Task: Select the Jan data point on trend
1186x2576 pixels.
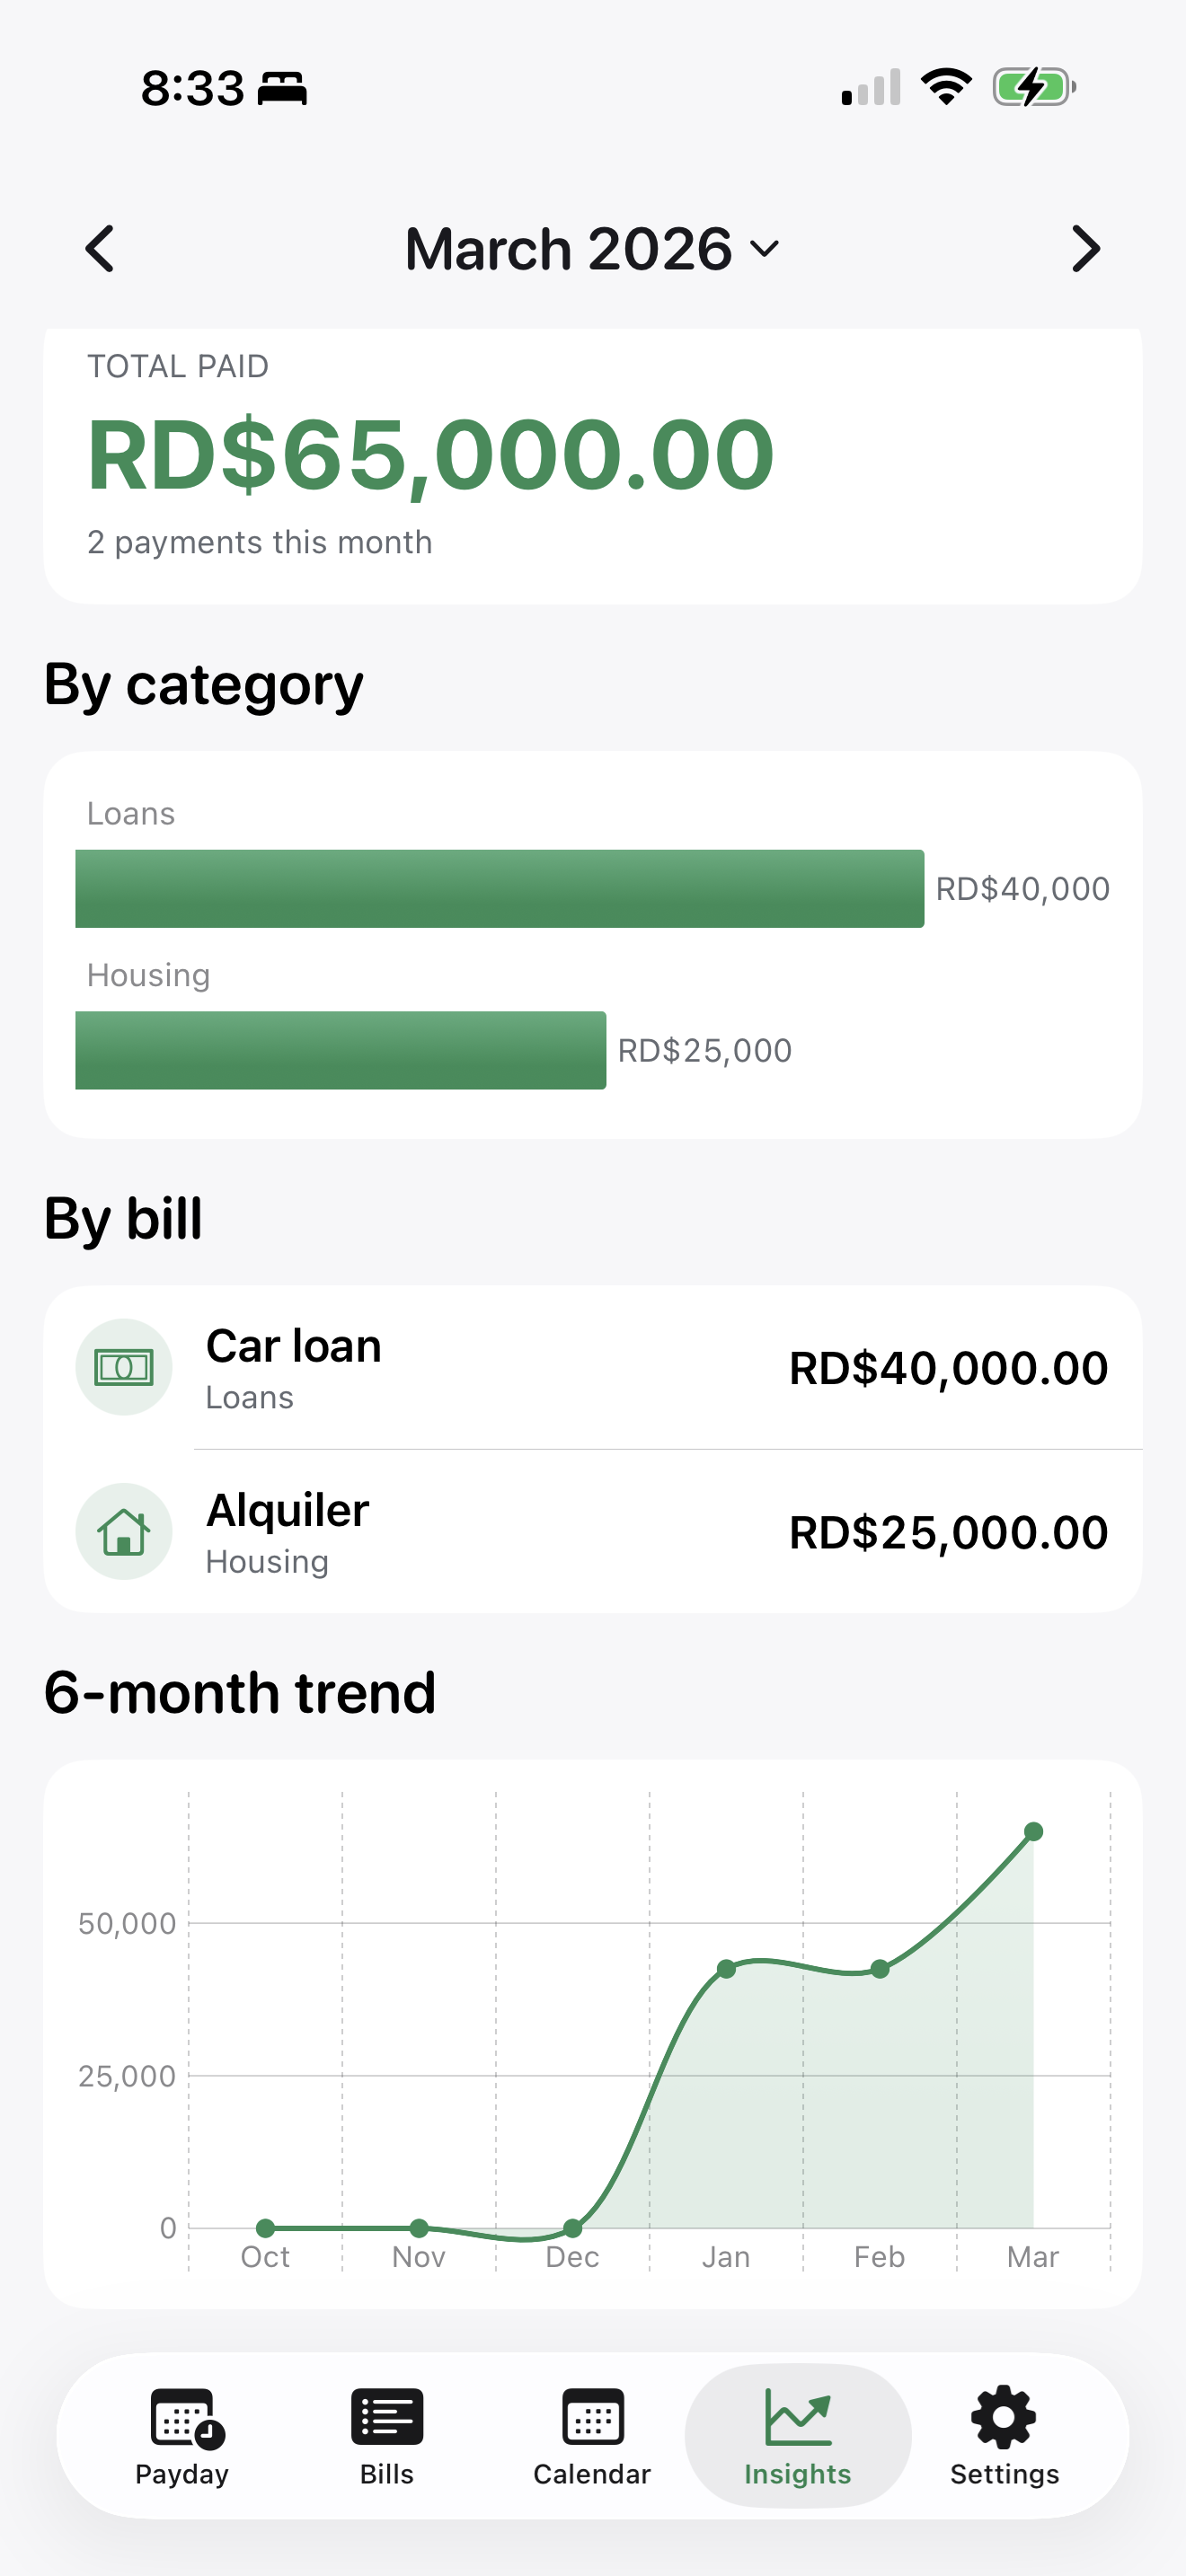Action: pyautogui.click(x=726, y=1969)
